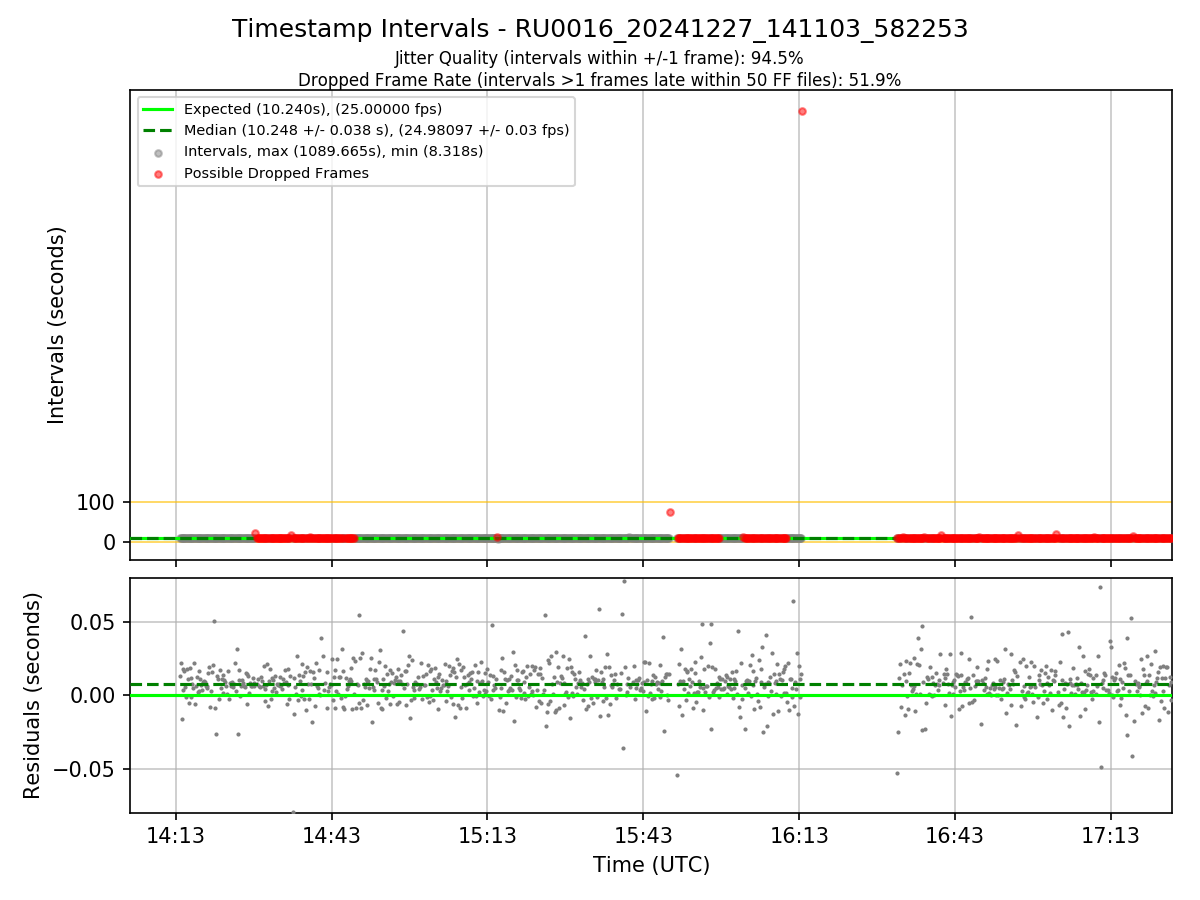
Task: Select the "Dropped Frame Rate" 51.9% subtitle line
Action: pos(599,80)
